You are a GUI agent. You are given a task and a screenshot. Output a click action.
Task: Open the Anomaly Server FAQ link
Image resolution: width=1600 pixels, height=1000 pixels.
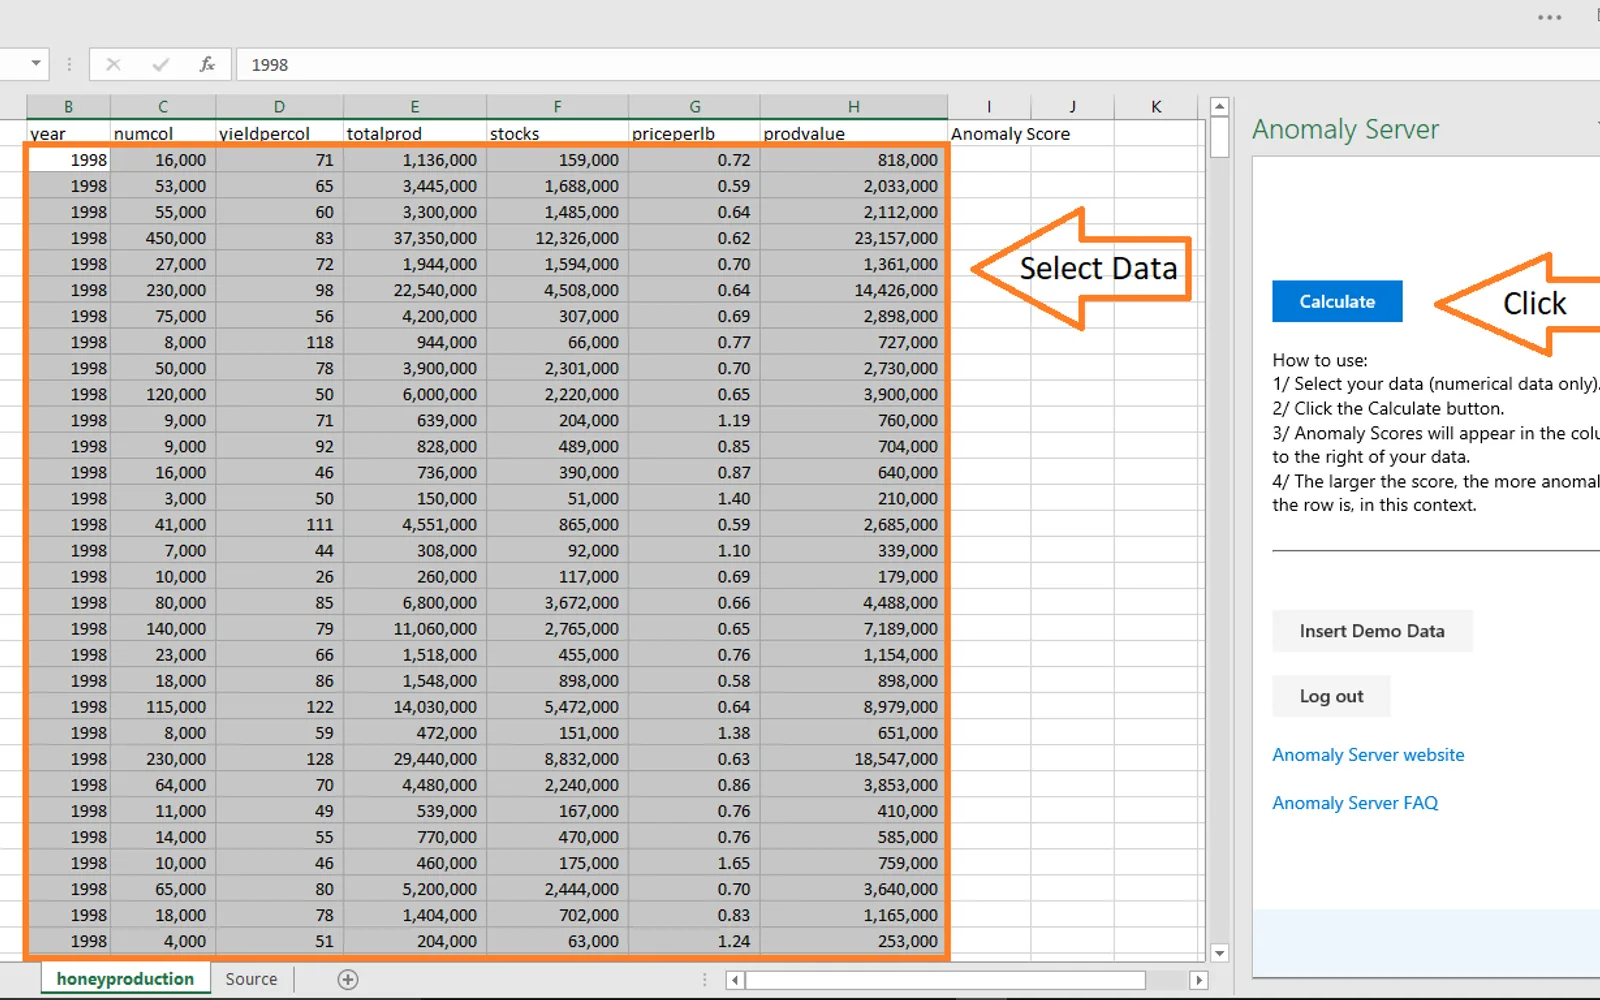[x=1355, y=803]
